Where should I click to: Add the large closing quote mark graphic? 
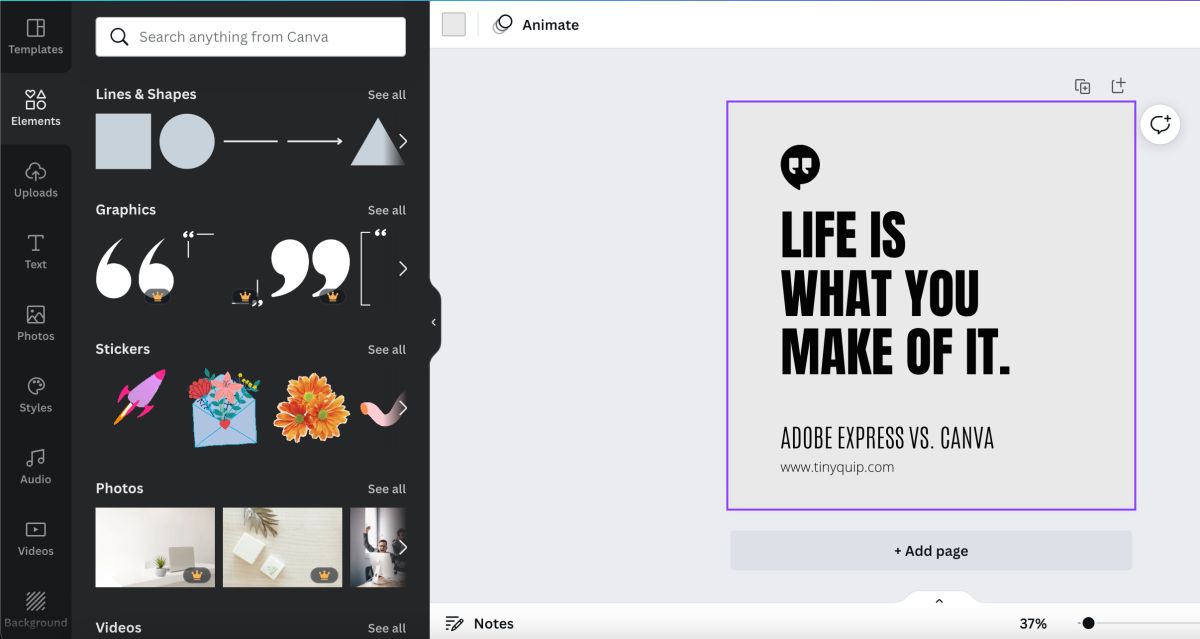(x=311, y=269)
